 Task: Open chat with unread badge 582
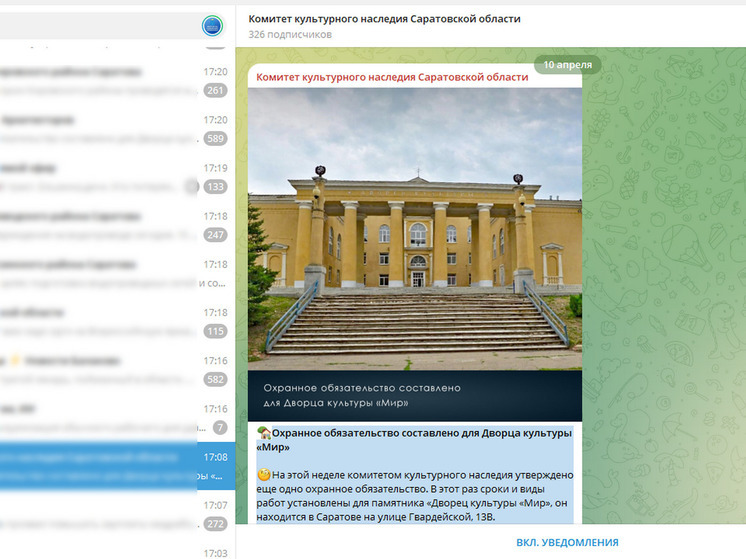[118, 370]
